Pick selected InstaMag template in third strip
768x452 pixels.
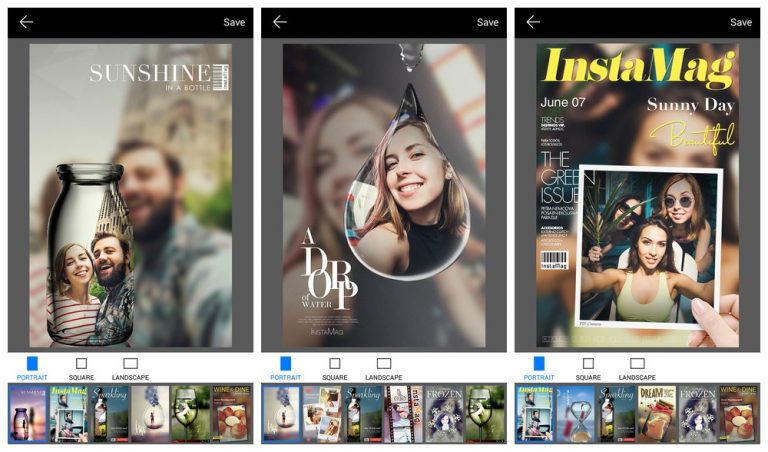coord(534,414)
